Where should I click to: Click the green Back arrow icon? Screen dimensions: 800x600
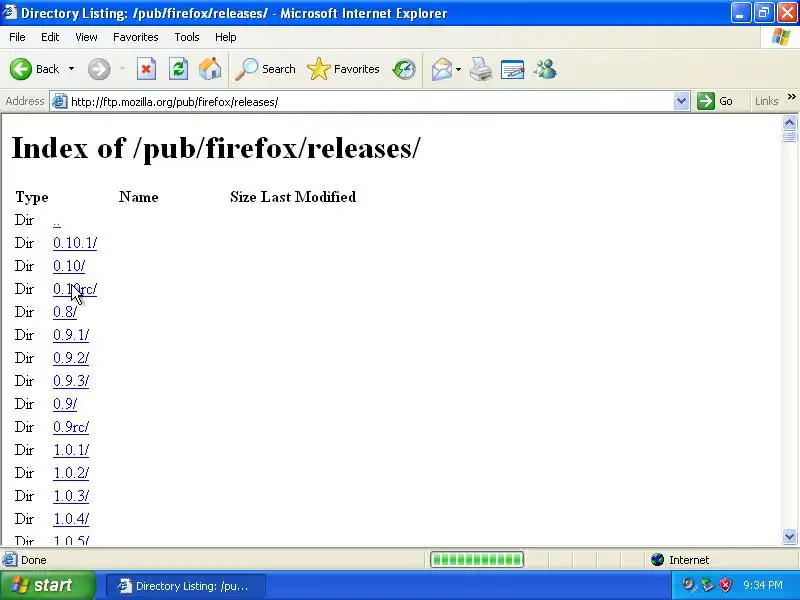click(x=21, y=69)
